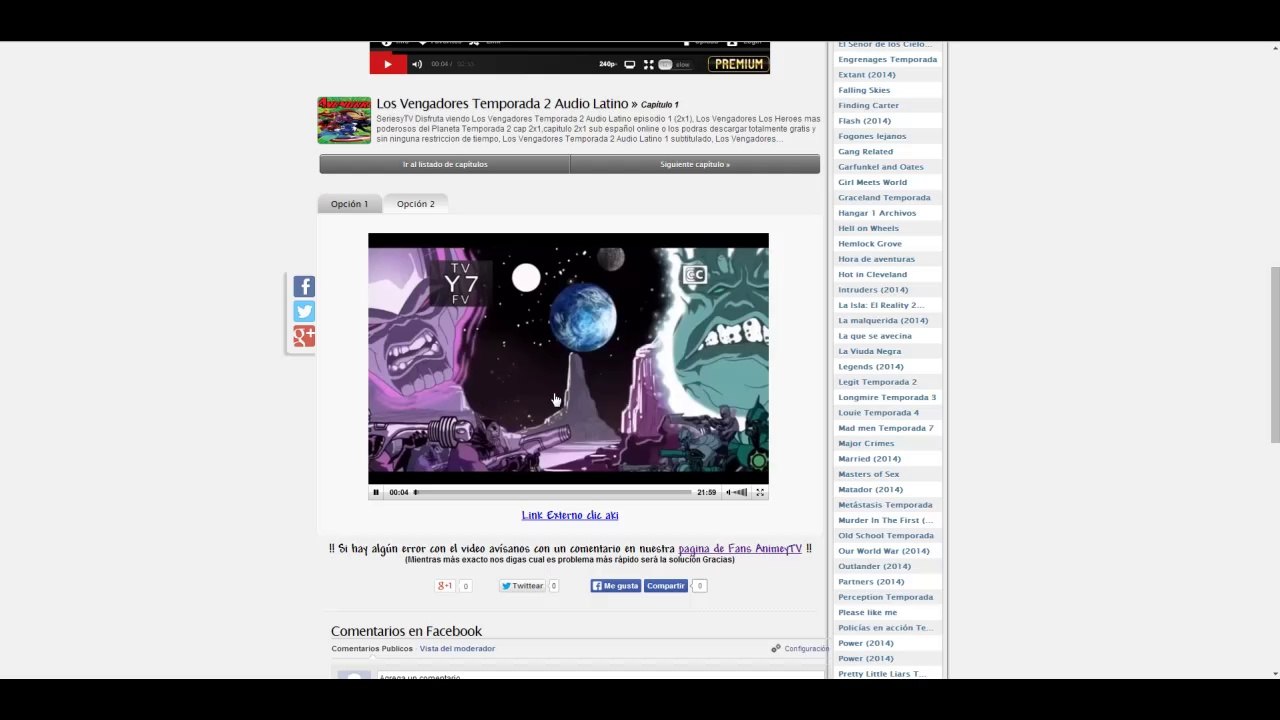Enter fullscreen on the Vengadores video

click(760, 492)
